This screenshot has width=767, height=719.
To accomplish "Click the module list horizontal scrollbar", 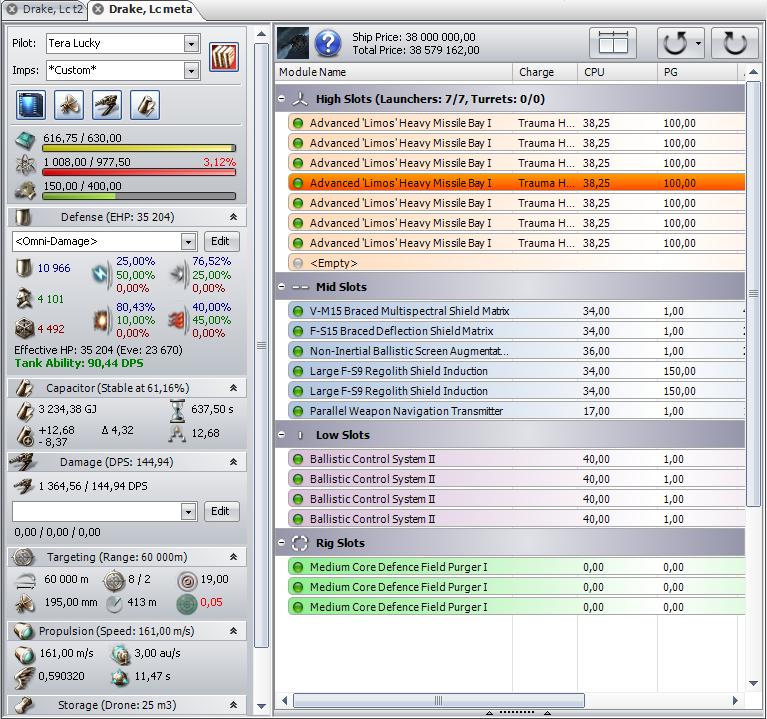I will [x=439, y=700].
